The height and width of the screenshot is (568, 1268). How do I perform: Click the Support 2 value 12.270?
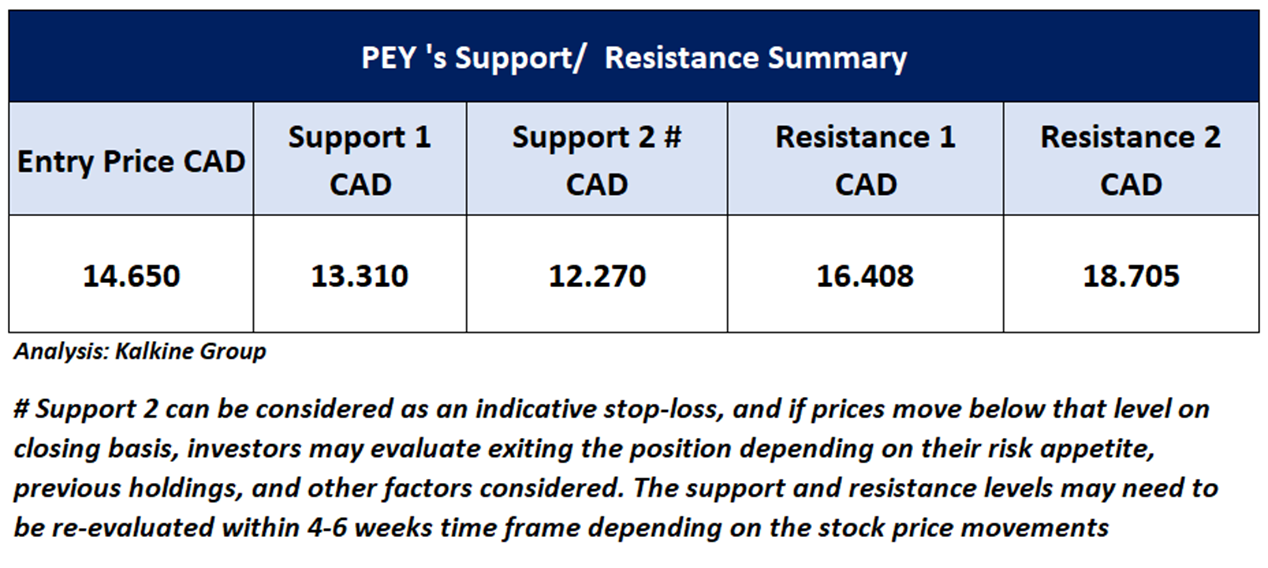tap(596, 275)
